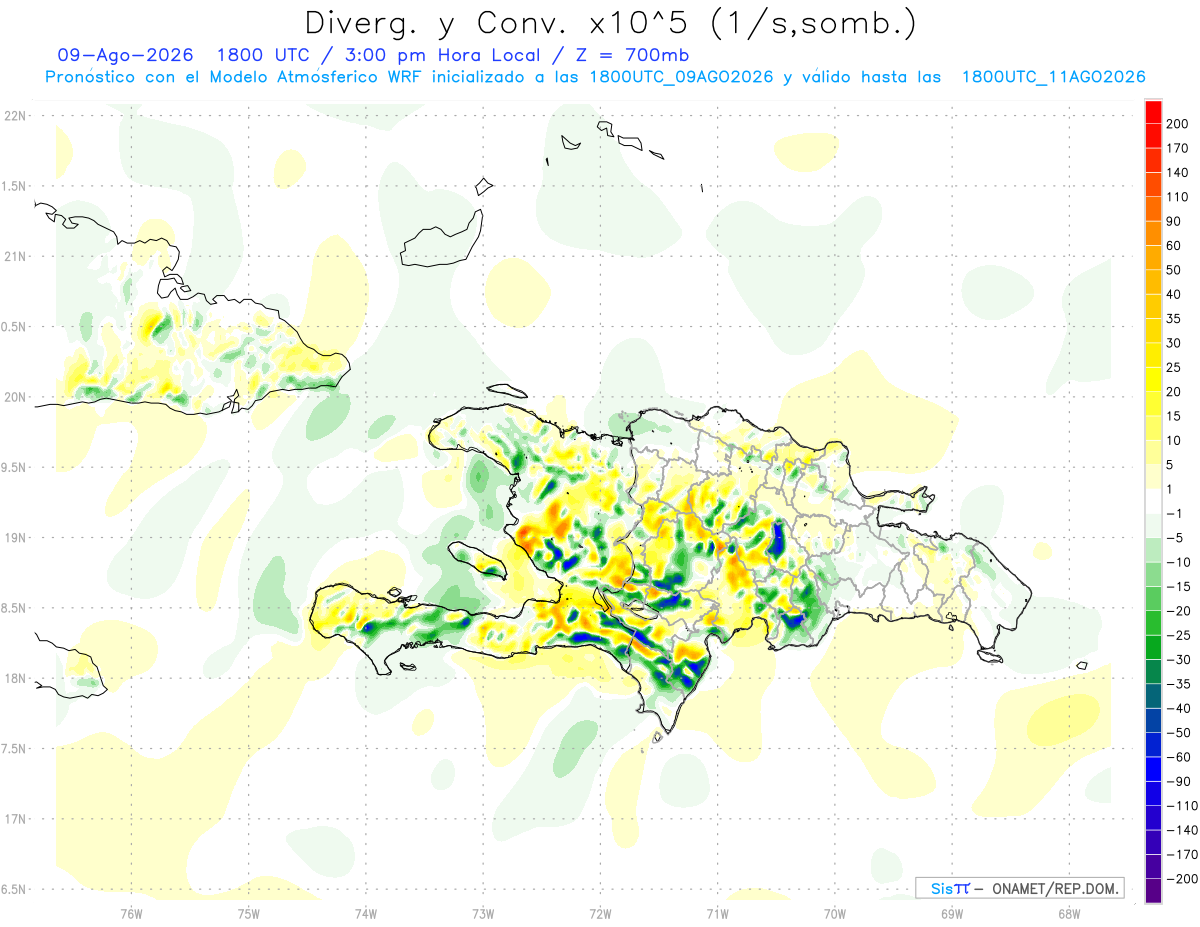This screenshot has height=927, width=1200.
Task: Click the '18N' latitude label
Action: [14, 679]
